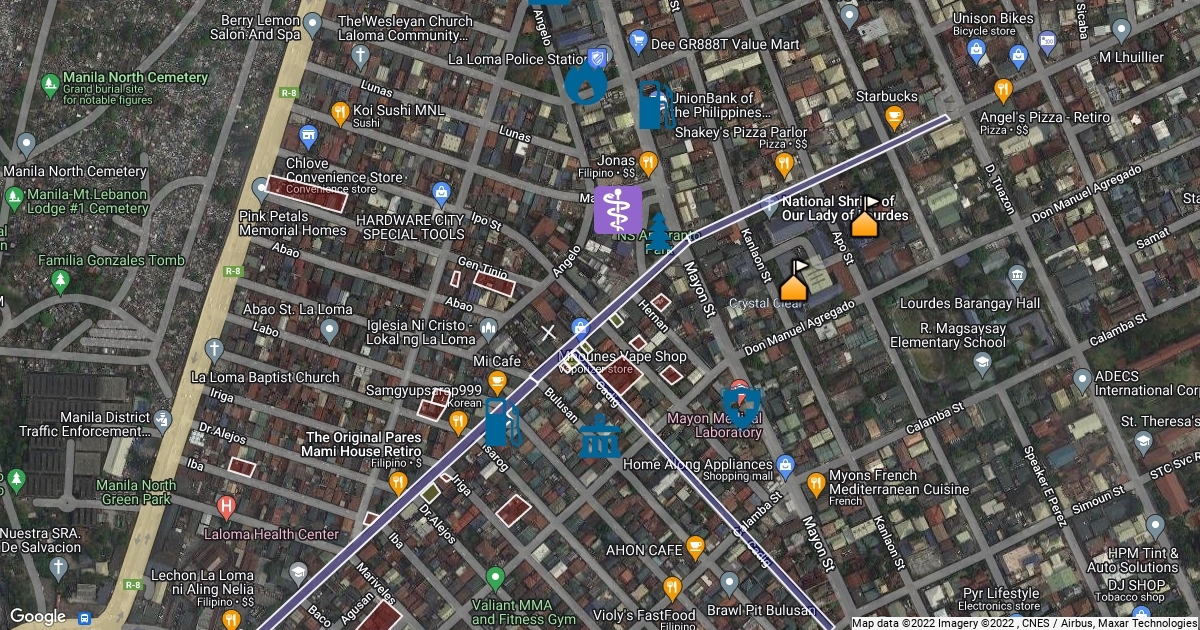Viewport: 1200px width, 630px height.
Task: Select the blue bank building icon
Action: tap(601, 436)
